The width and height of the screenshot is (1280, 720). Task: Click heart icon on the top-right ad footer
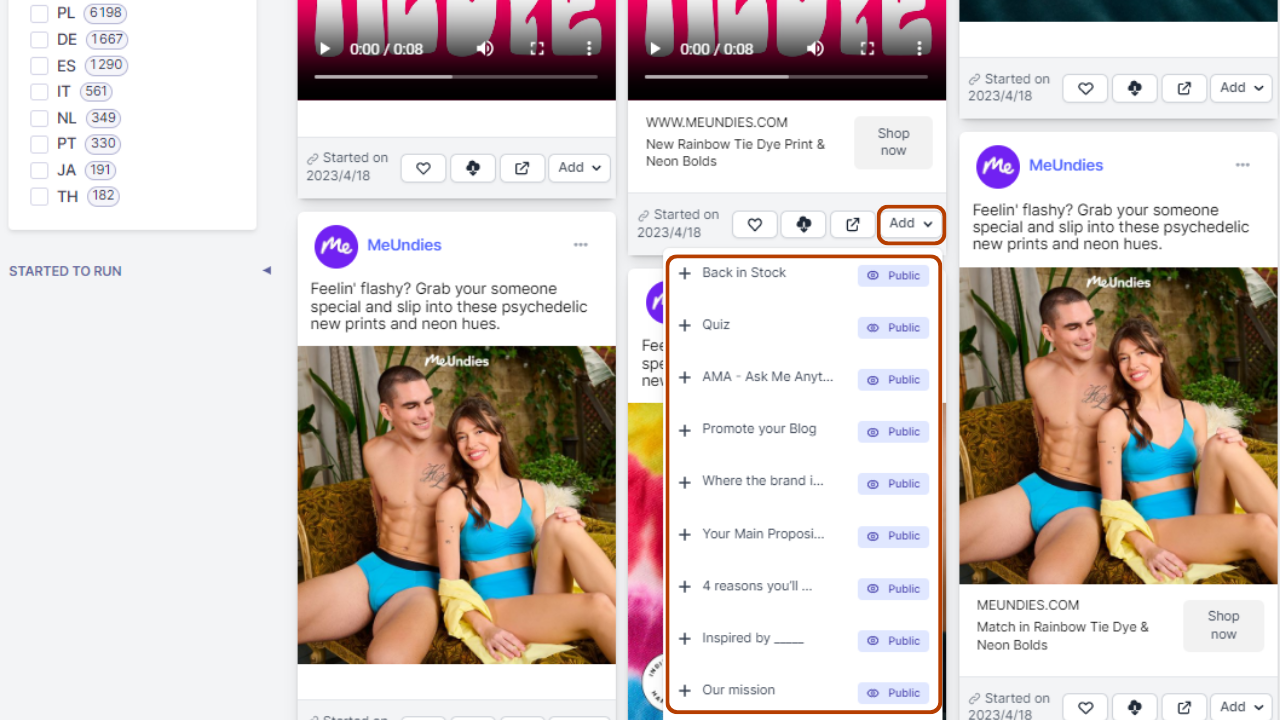[1085, 88]
